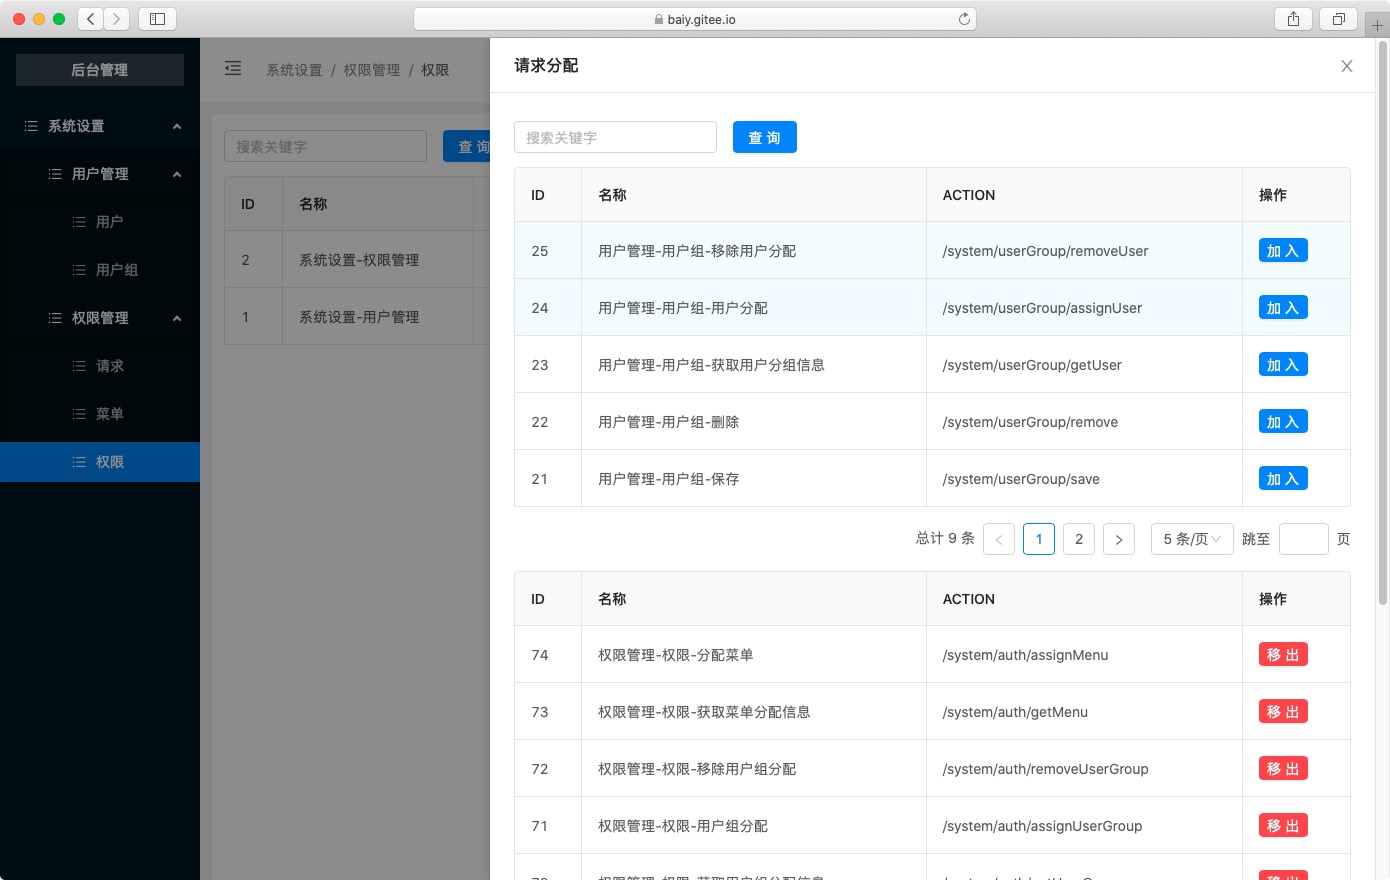Go to next page arrow in pagination
Image resolution: width=1390 pixels, height=880 pixels.
click(1119, 539)
